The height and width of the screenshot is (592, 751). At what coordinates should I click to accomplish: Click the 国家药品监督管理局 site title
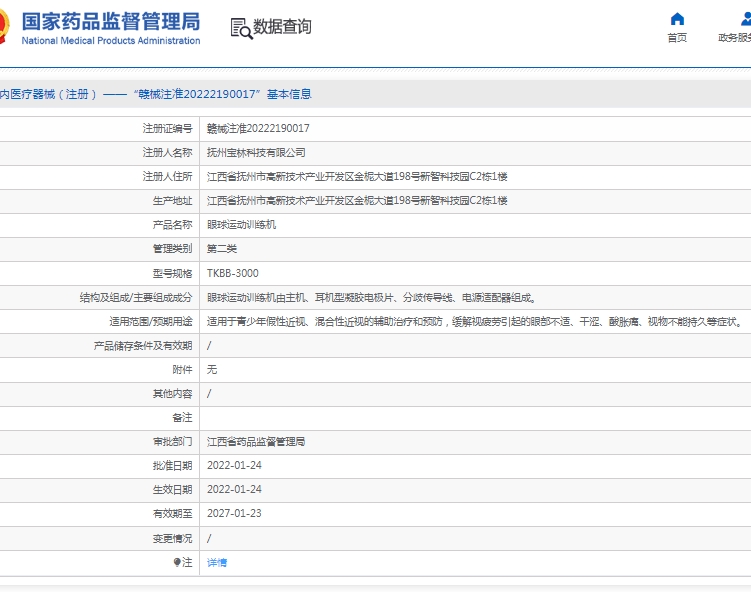click(x=111, y=22)
